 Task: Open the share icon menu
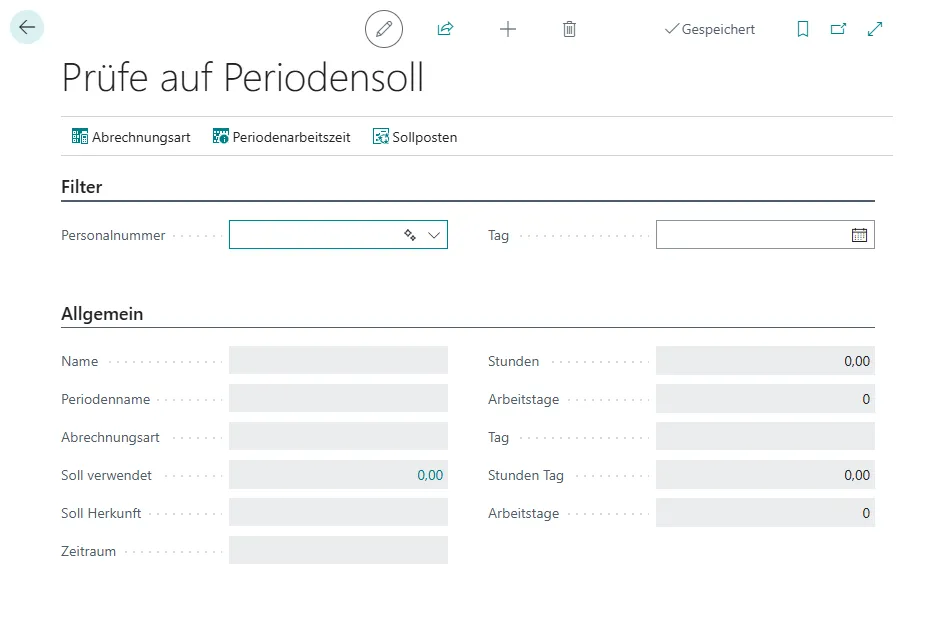pyautogui.click(x=445, y=29)
